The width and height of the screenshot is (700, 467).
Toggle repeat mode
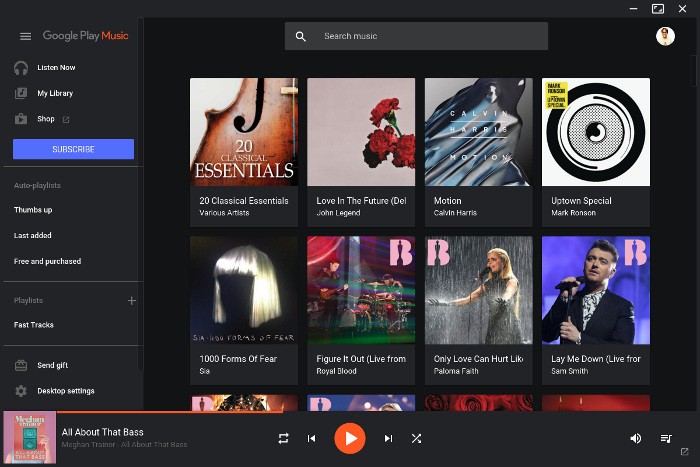point(283,438)
